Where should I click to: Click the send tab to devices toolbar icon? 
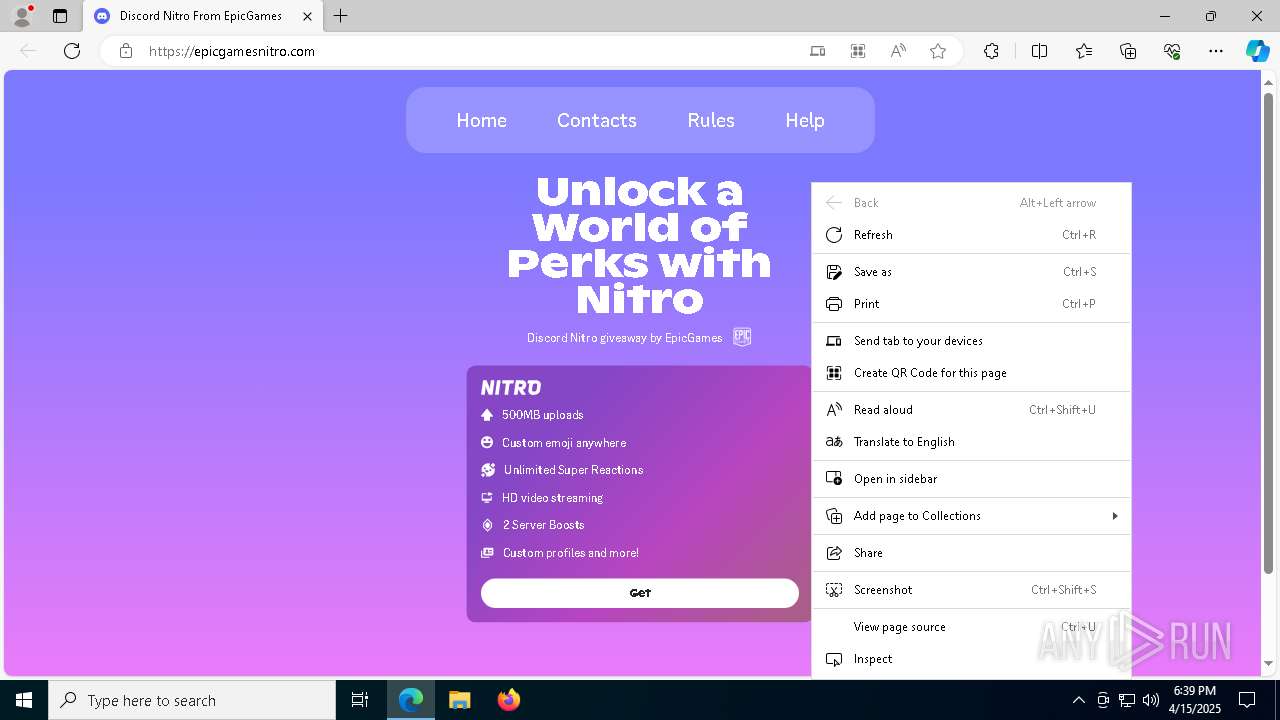(818, 51)
